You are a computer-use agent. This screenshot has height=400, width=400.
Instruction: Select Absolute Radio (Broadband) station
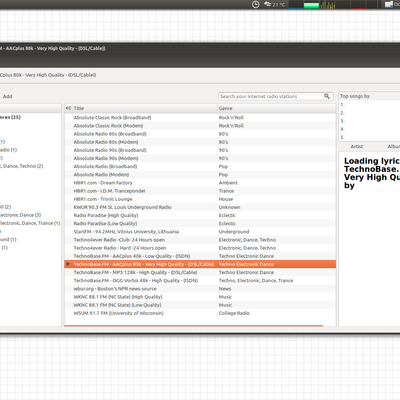click(200, 166)
